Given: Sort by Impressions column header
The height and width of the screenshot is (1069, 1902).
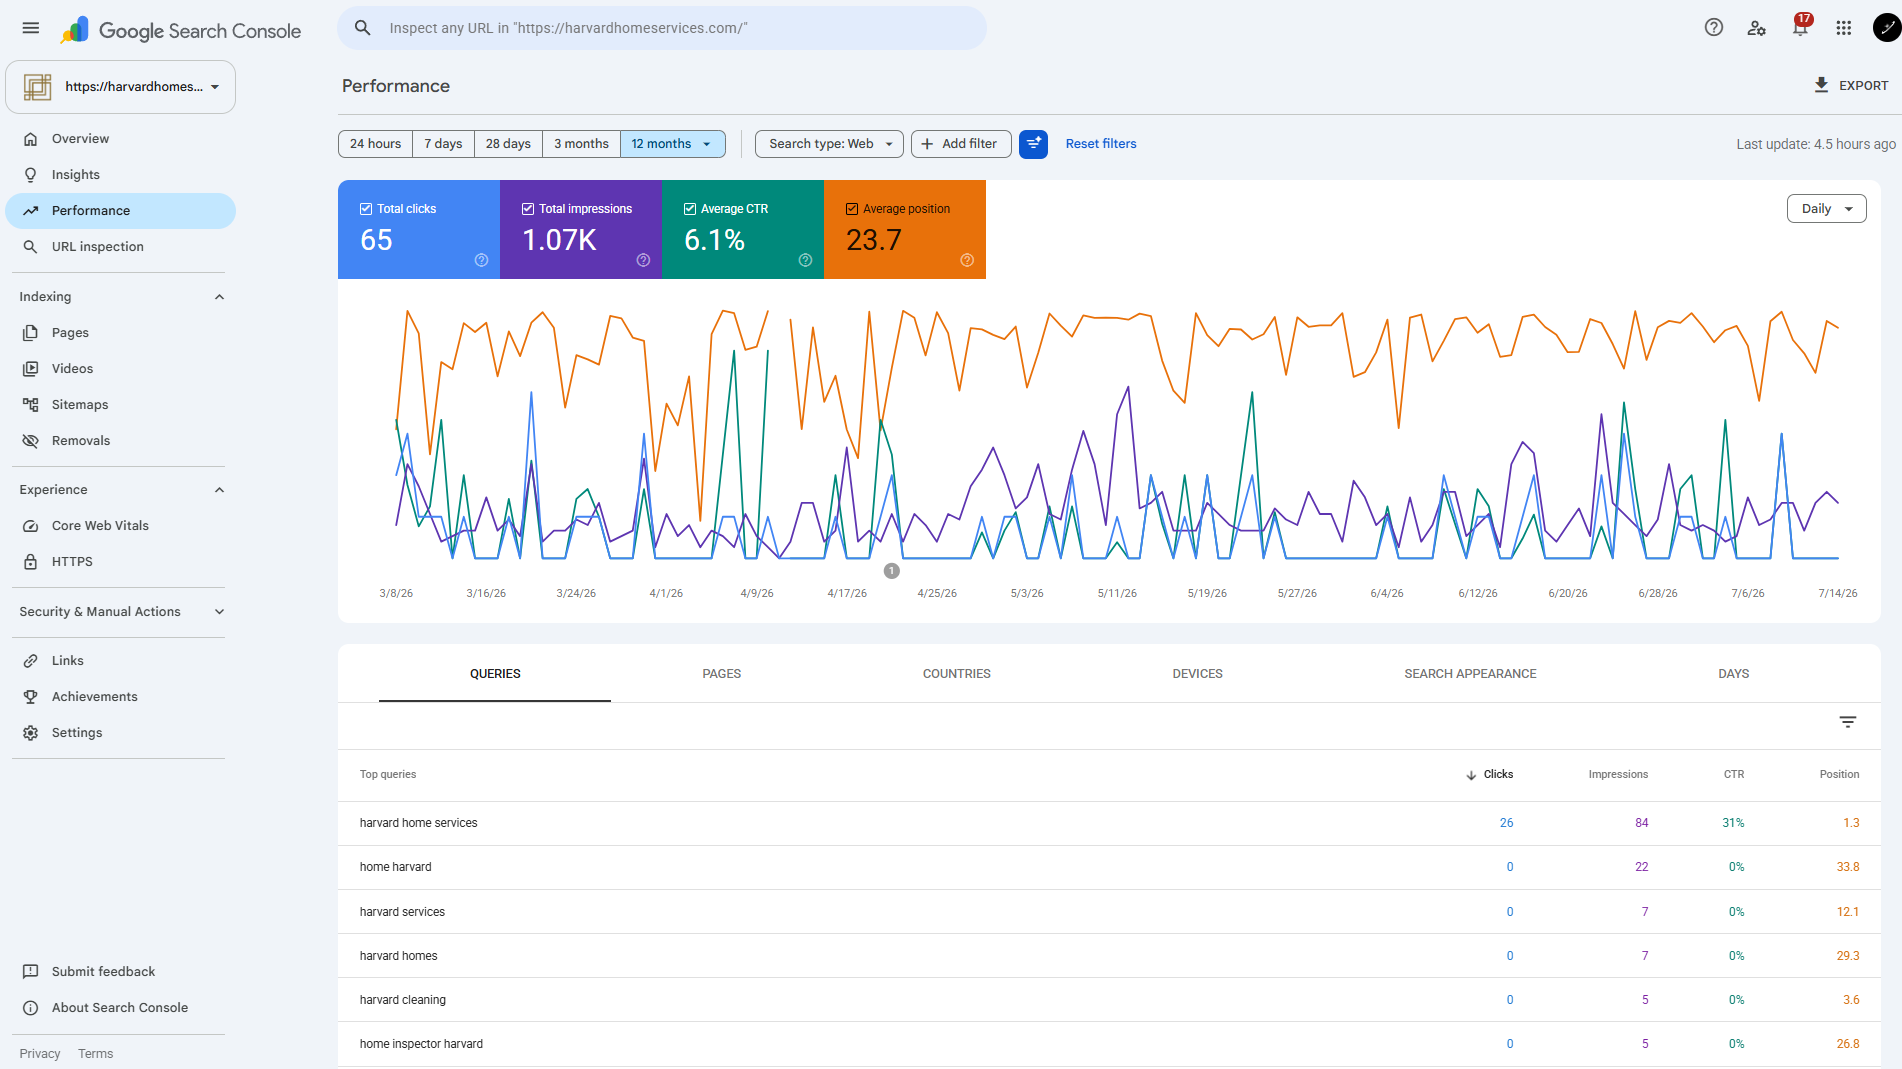Looking at the screenshot, I should [1618, 775].
